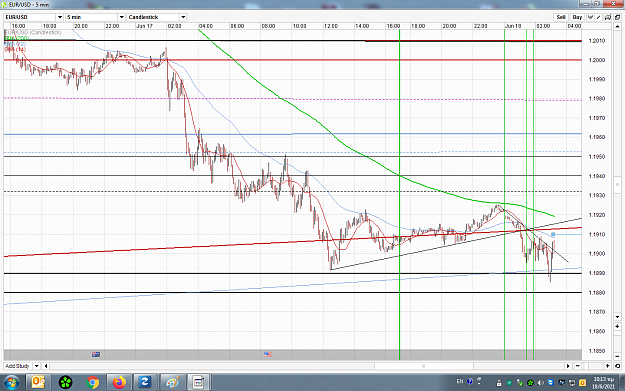Open Firefox from the taskbar

(x=119, y=383)
